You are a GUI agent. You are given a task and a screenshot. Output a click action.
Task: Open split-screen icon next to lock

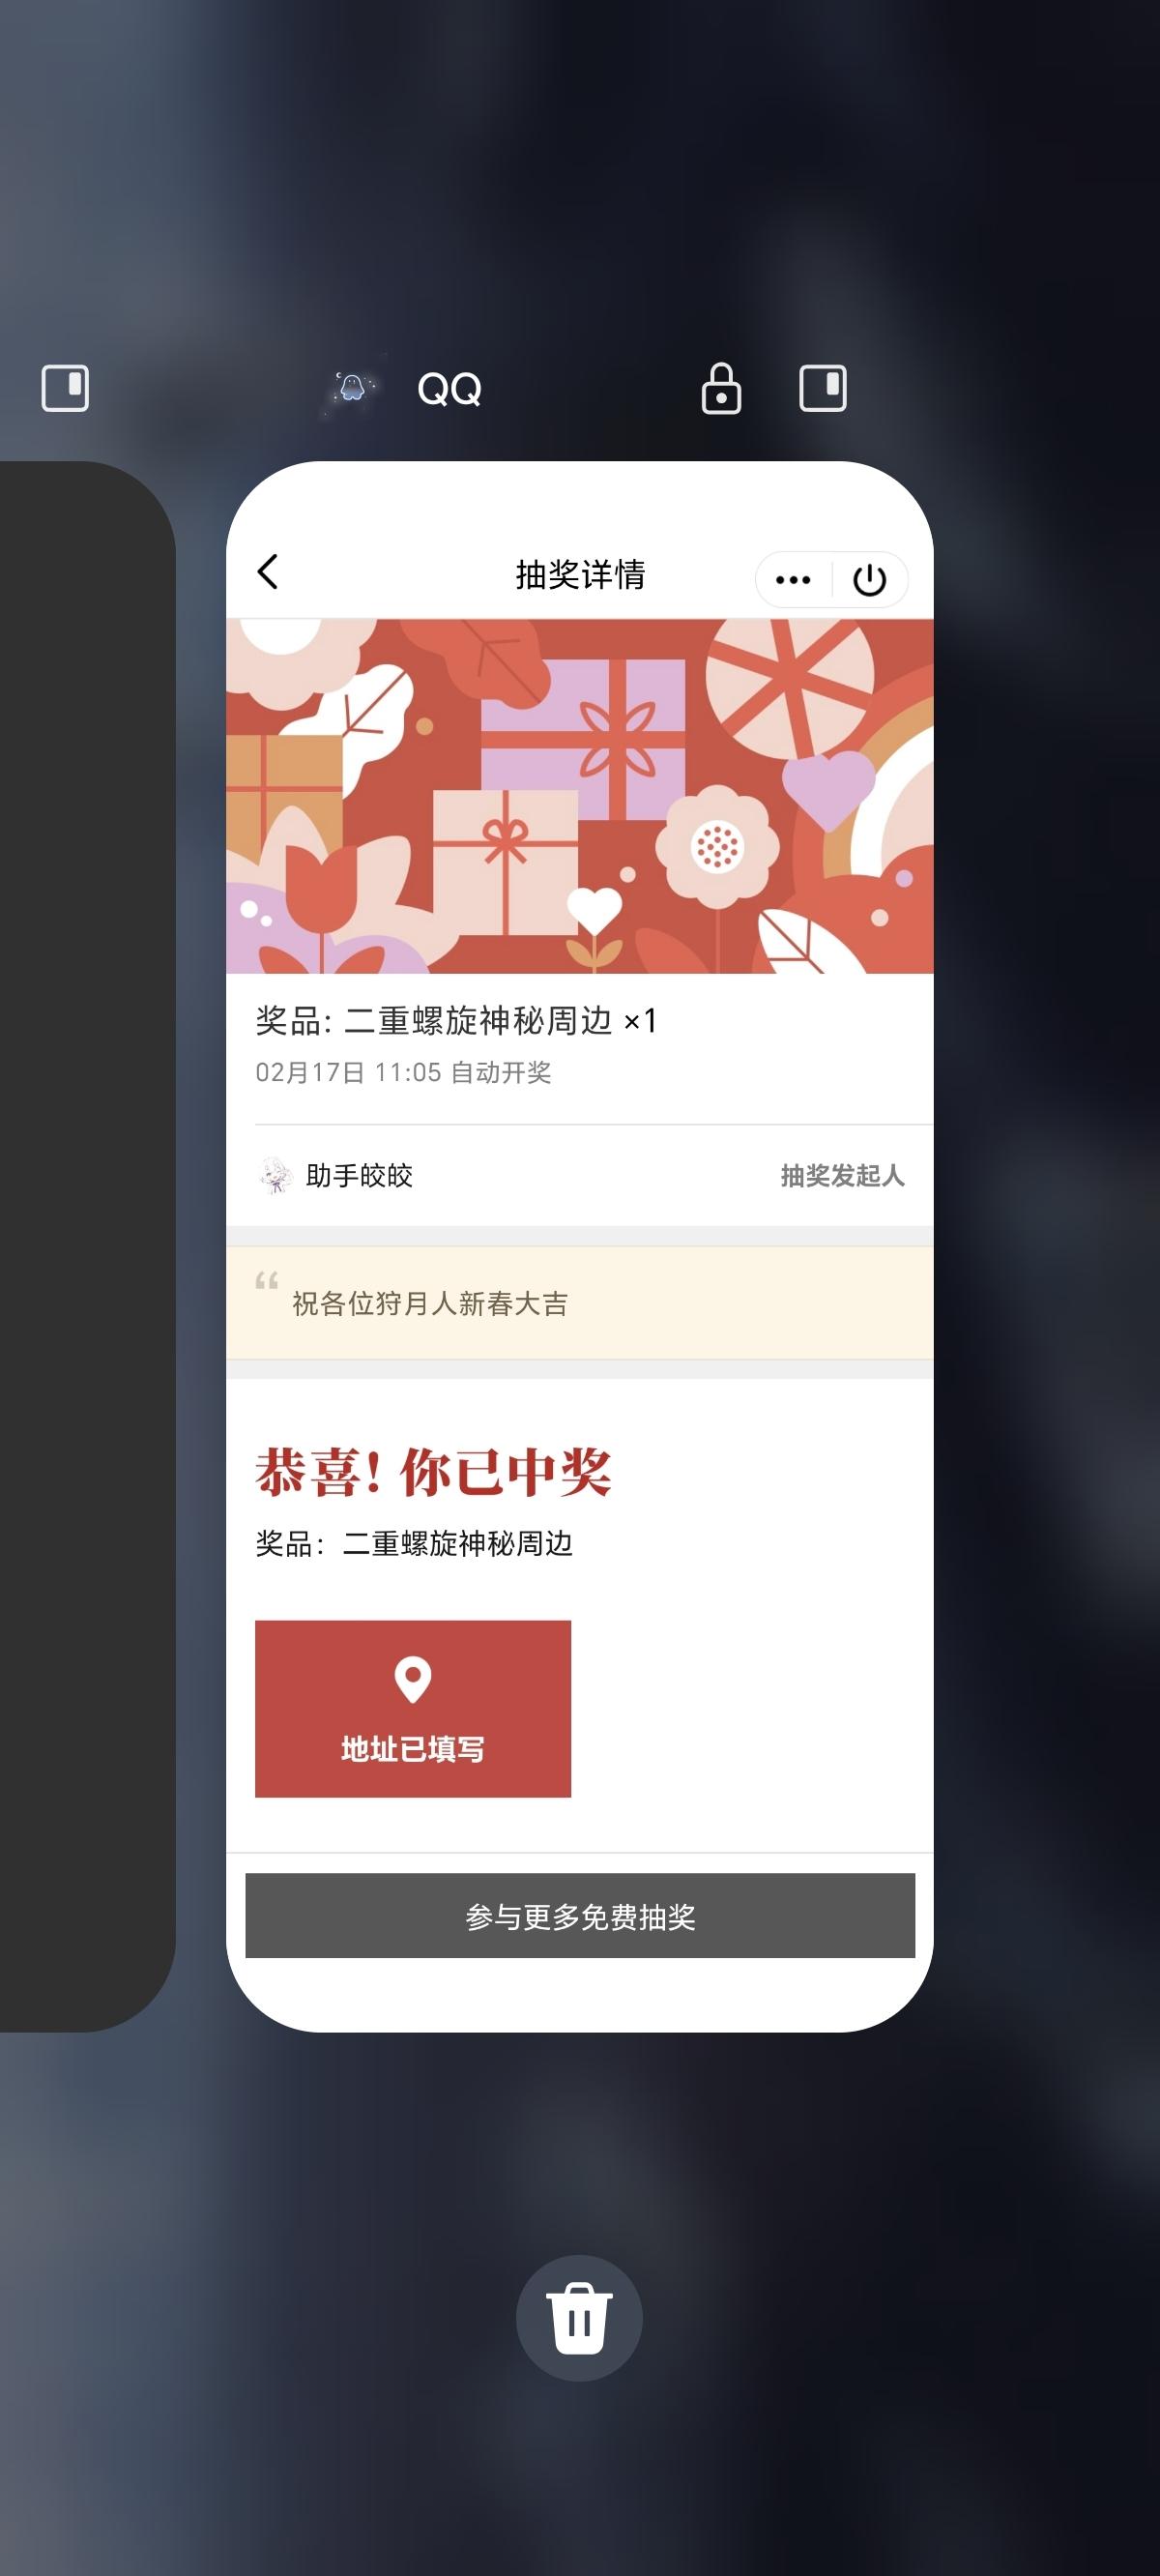(823, 388)
